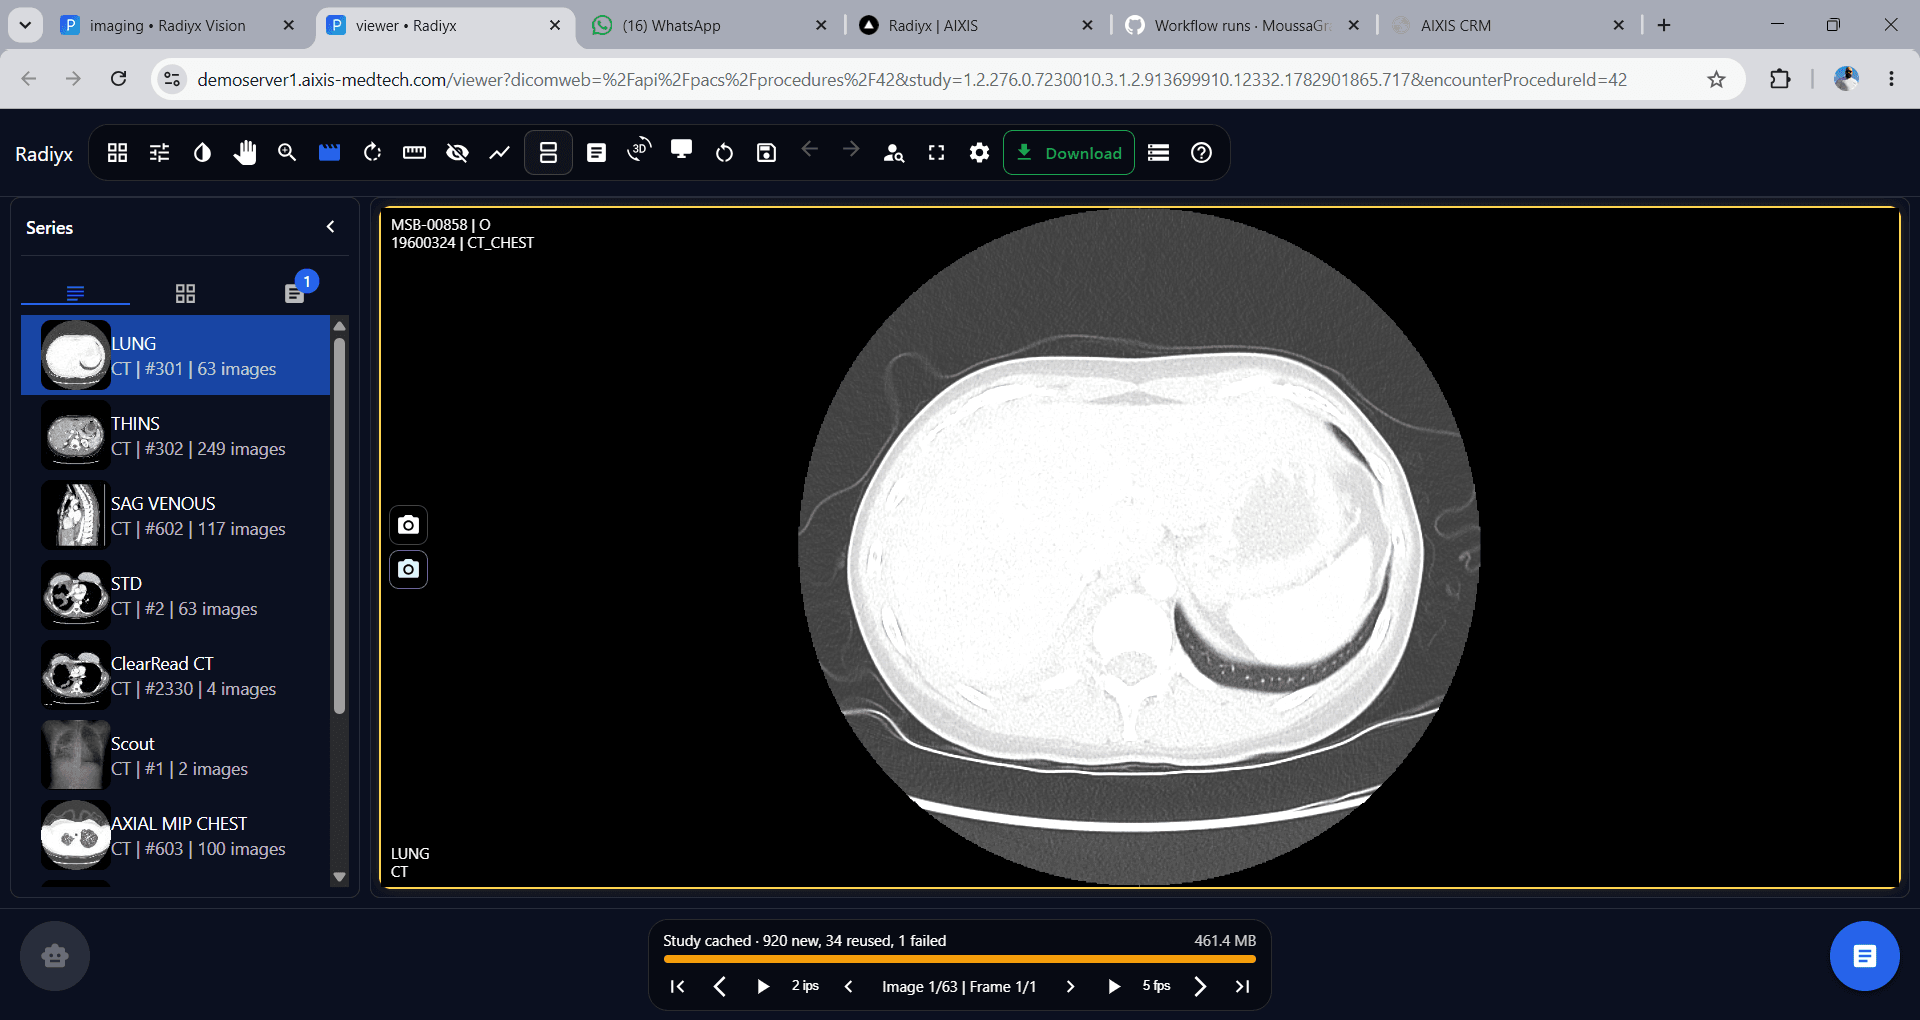
Task: Open the Scout series #1
Action: (x=175, y=755)
